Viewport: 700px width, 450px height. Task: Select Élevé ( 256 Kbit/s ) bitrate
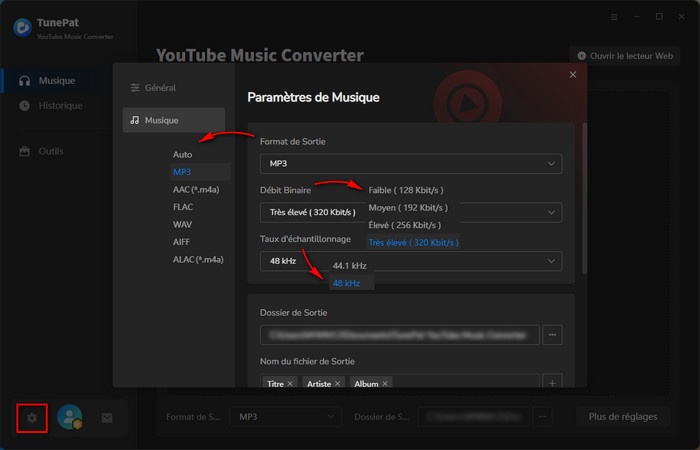pyautogui.click(x=404, y=225)
